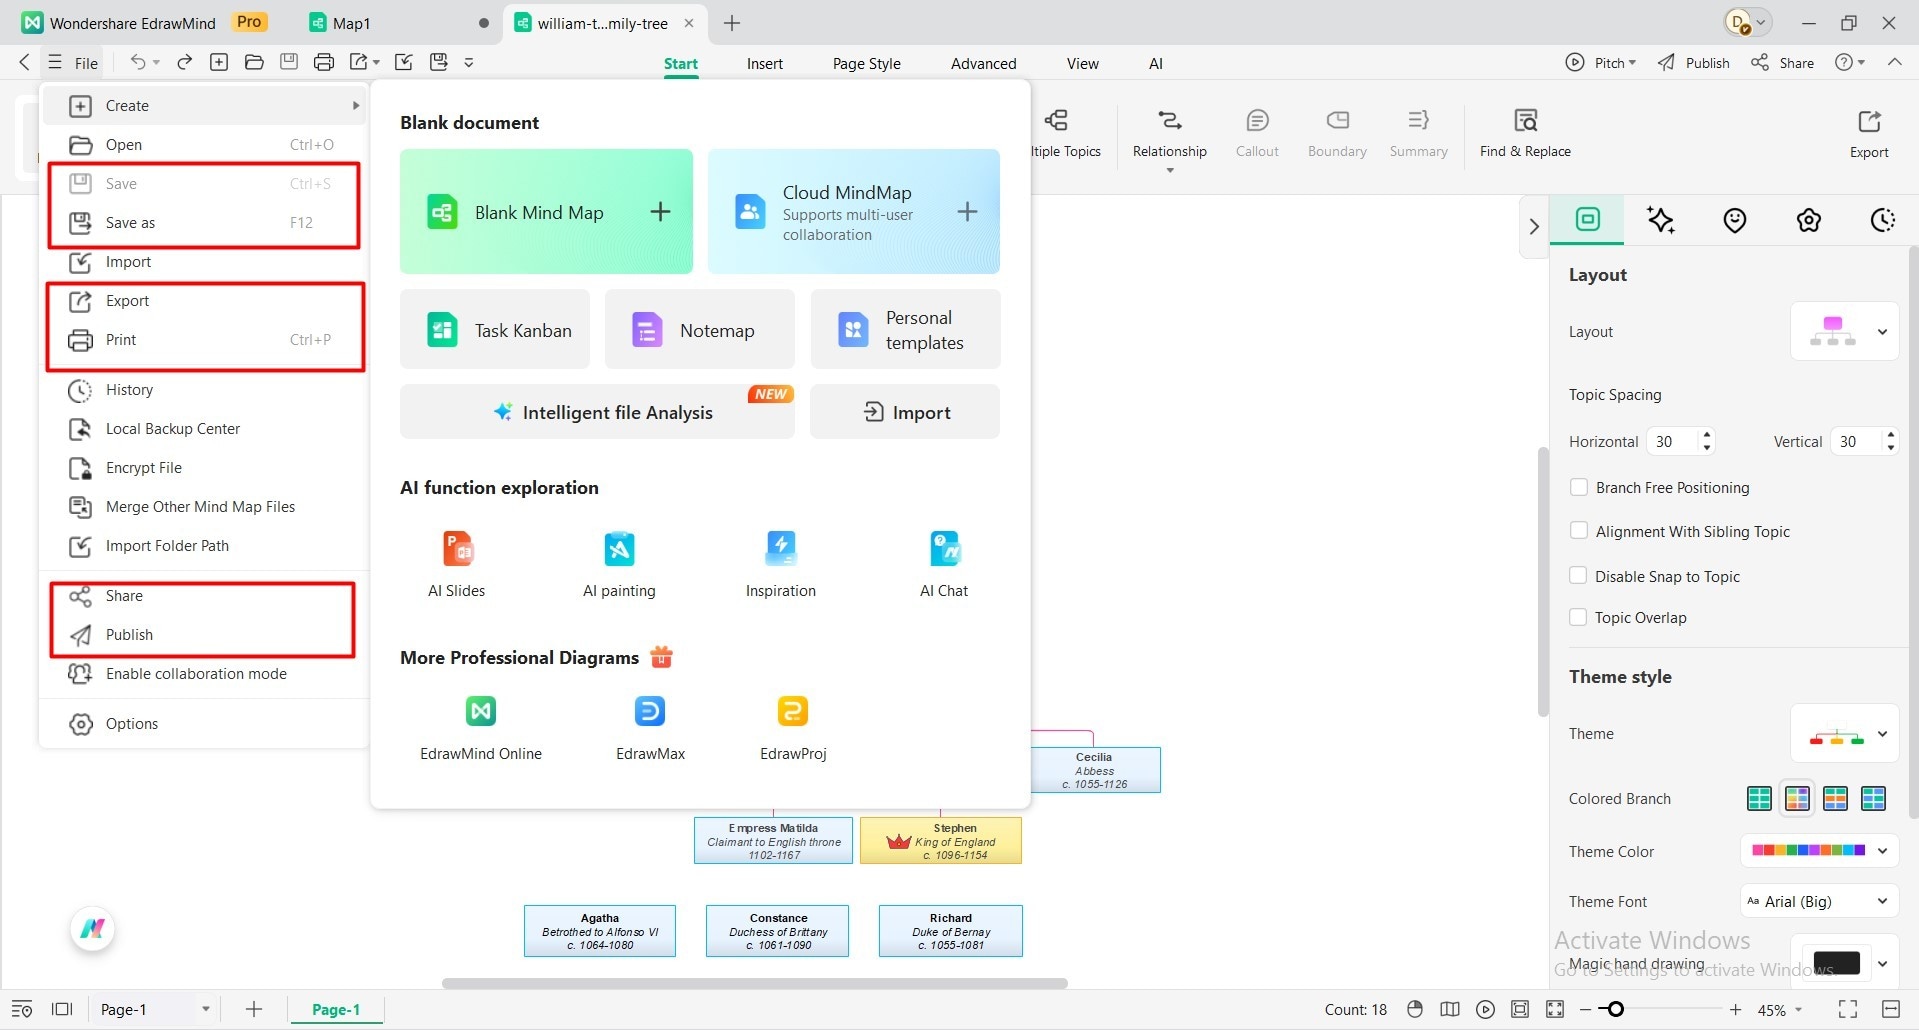Open Intelligent file Analysis
The image size is (1919, 1030).
[616, 411]
